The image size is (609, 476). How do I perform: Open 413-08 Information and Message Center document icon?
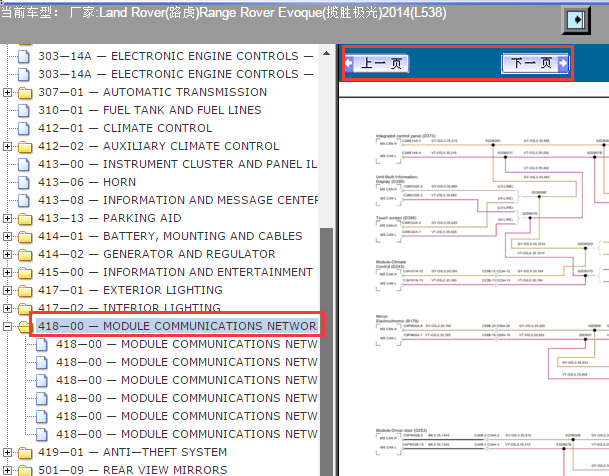(24, 200)
